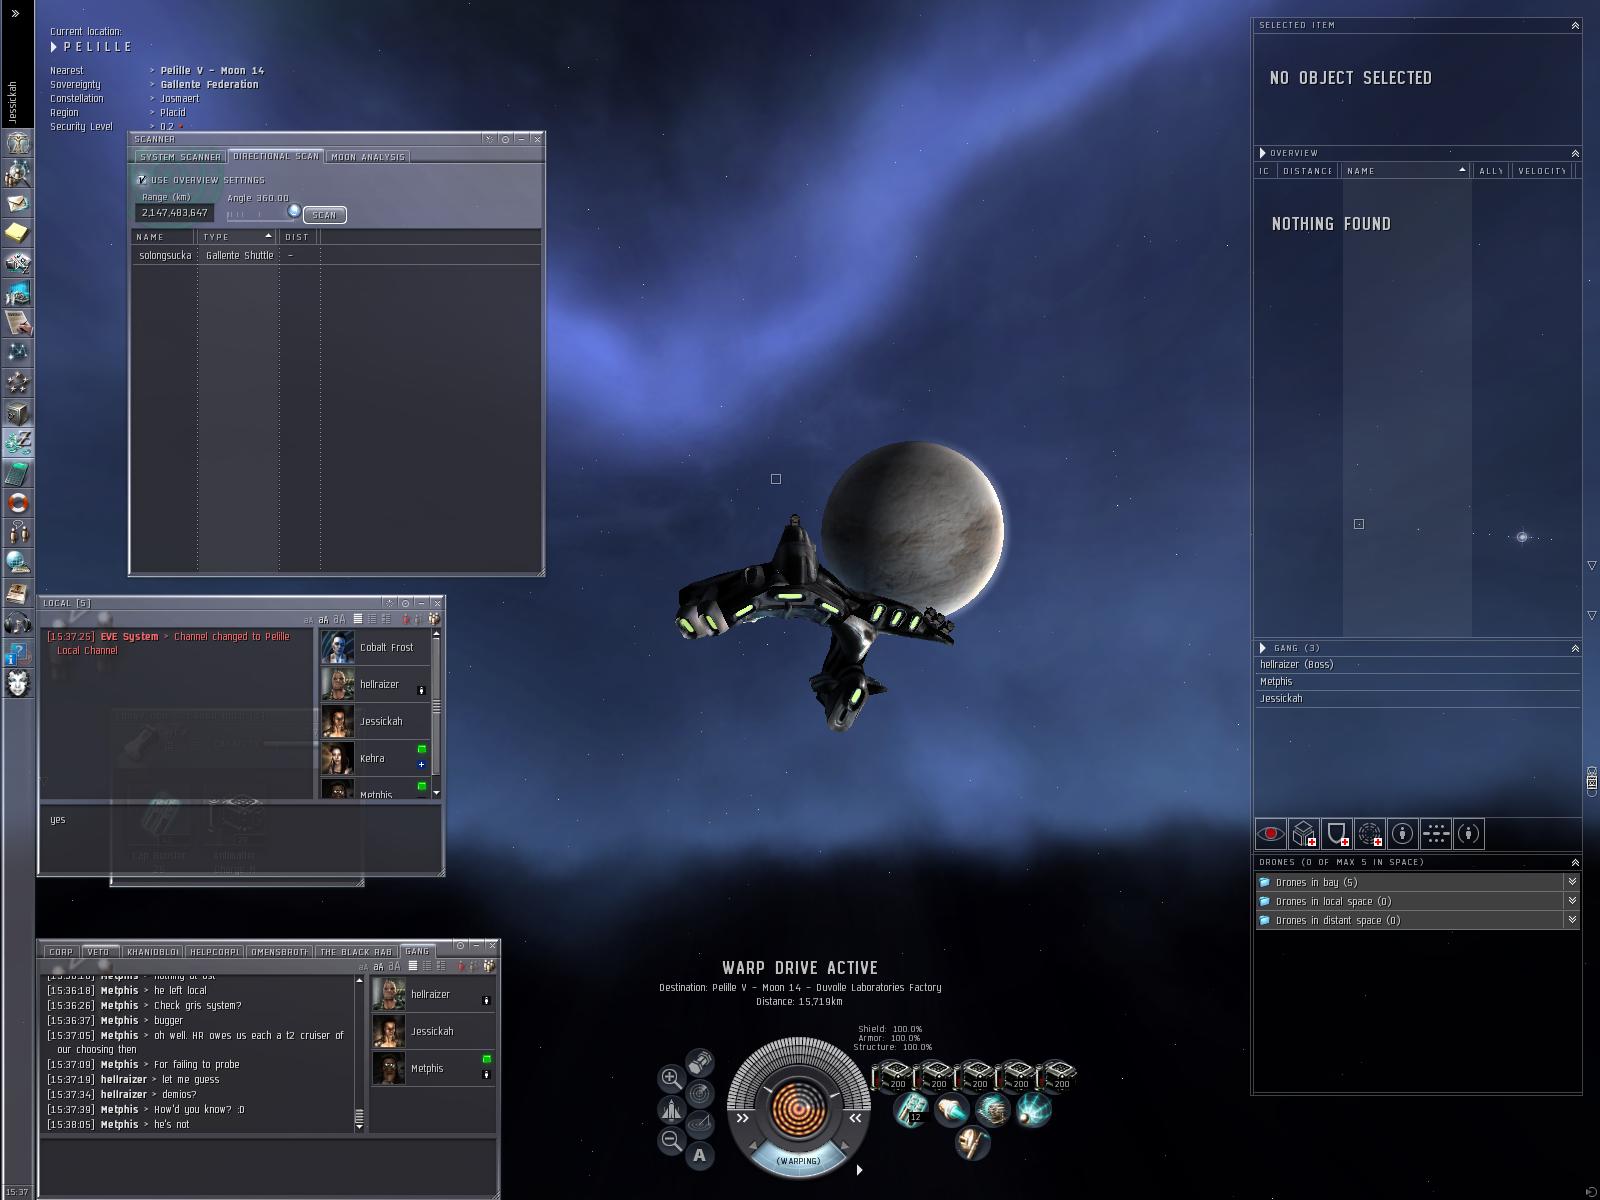
Task: Open the calculator icon in sidebar
Action: tap(18, 473)
